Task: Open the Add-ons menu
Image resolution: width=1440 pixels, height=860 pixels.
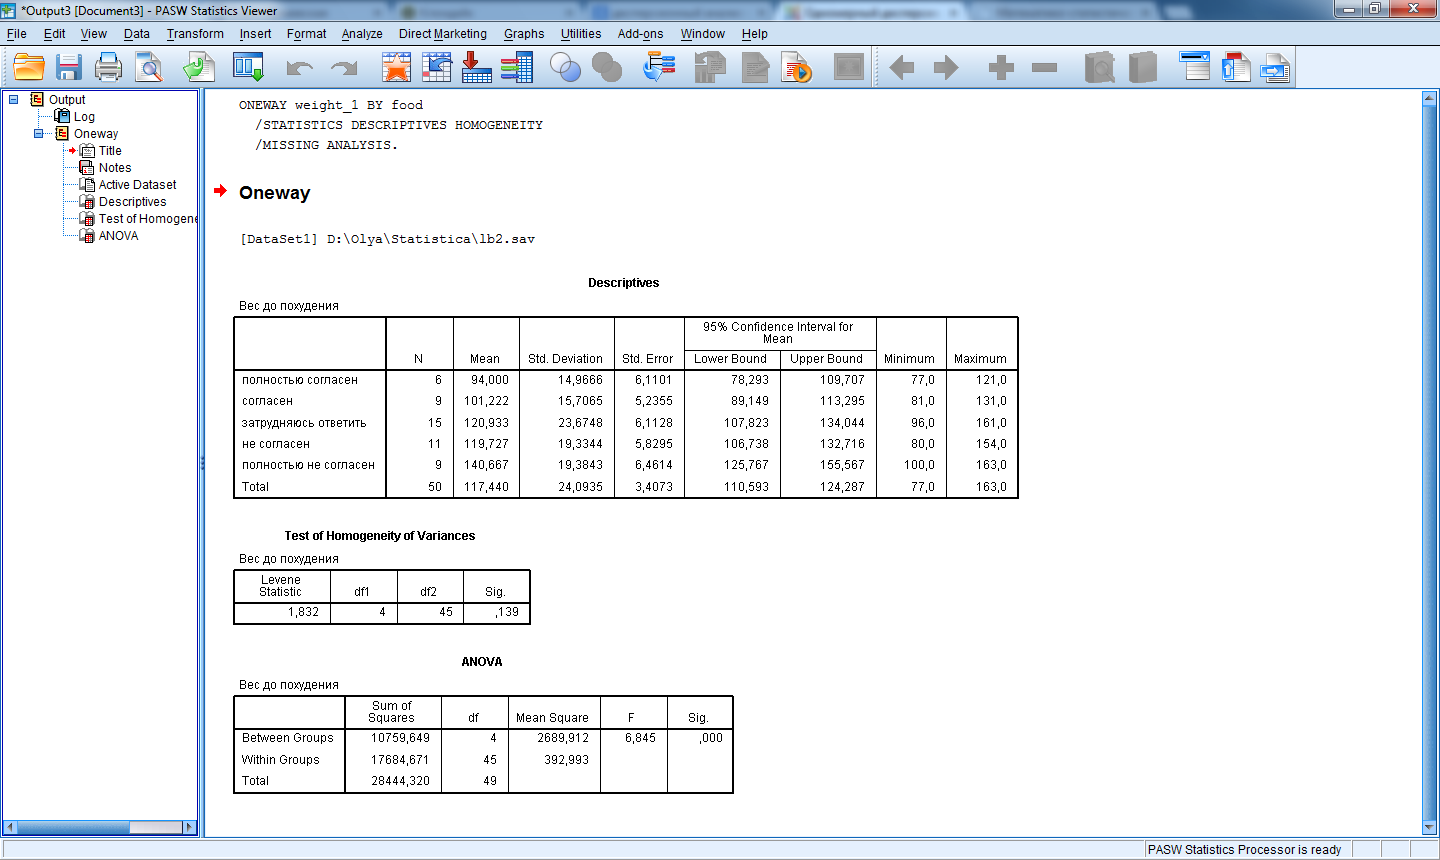Action: 641,34
